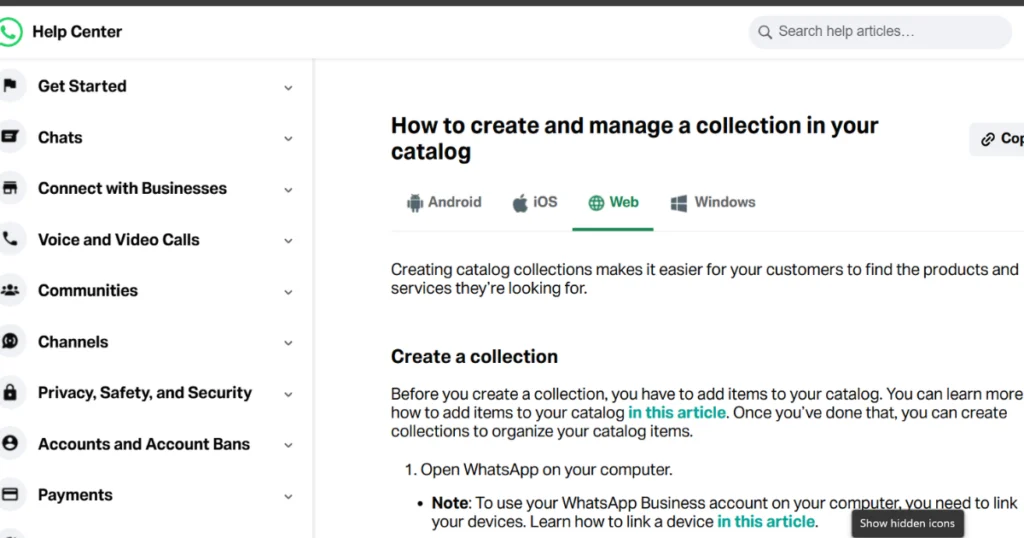Expand the Channels section chevron

point(288,343)
